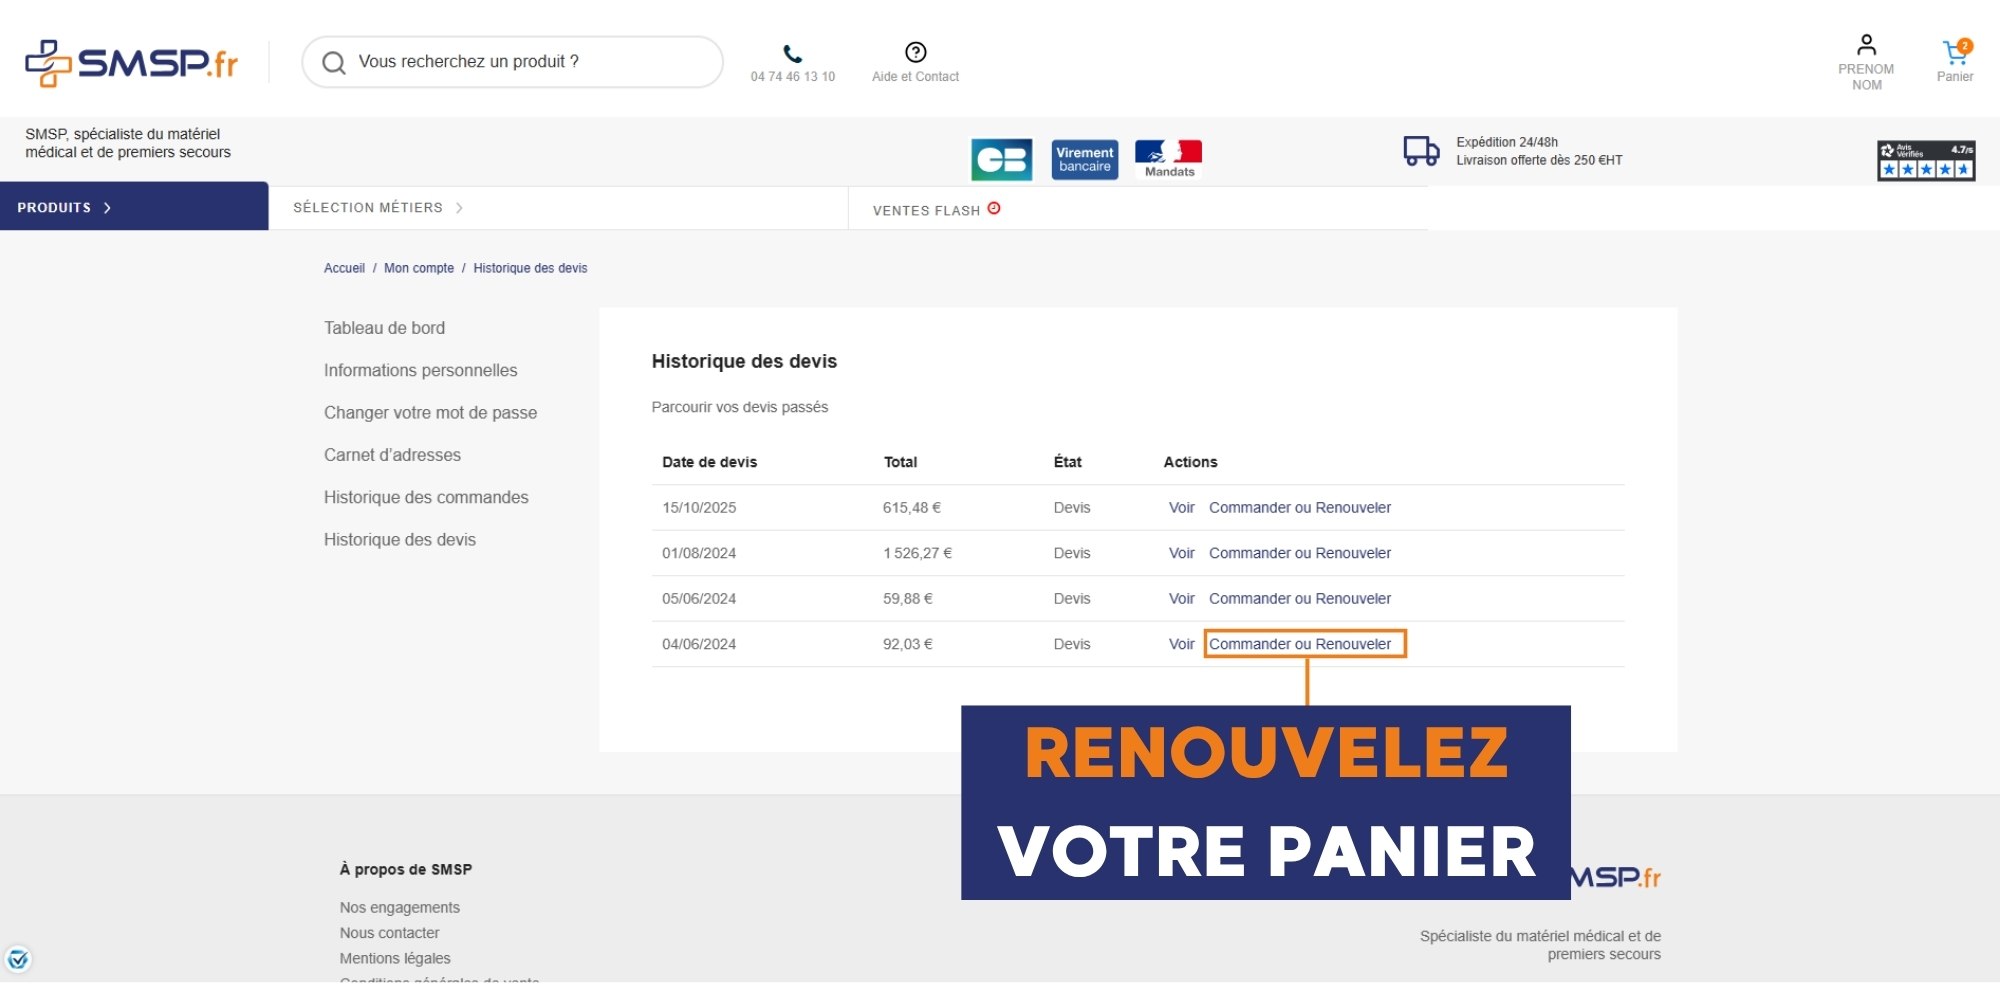Expand the SÉLECTION MÉTIERS menu
Viewport: 2000px width, 1000px height.
point(377,208)
